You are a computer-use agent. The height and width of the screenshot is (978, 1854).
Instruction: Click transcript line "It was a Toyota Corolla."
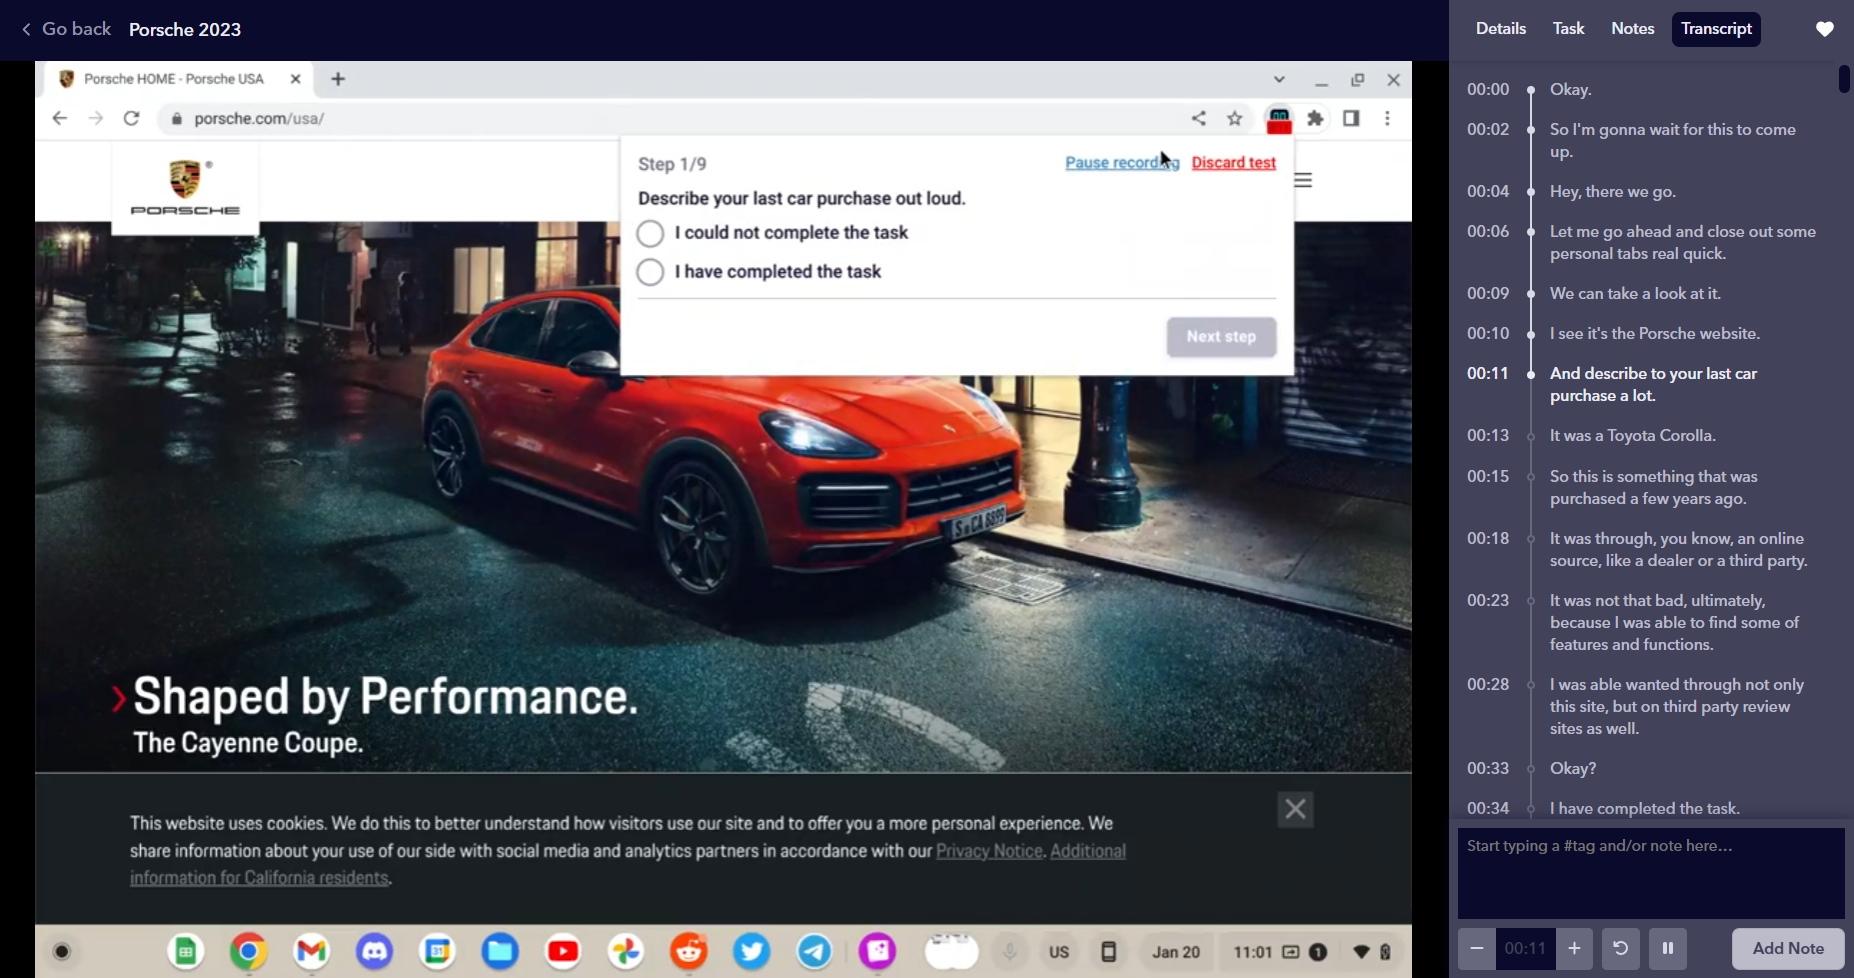pos(1633,436)
